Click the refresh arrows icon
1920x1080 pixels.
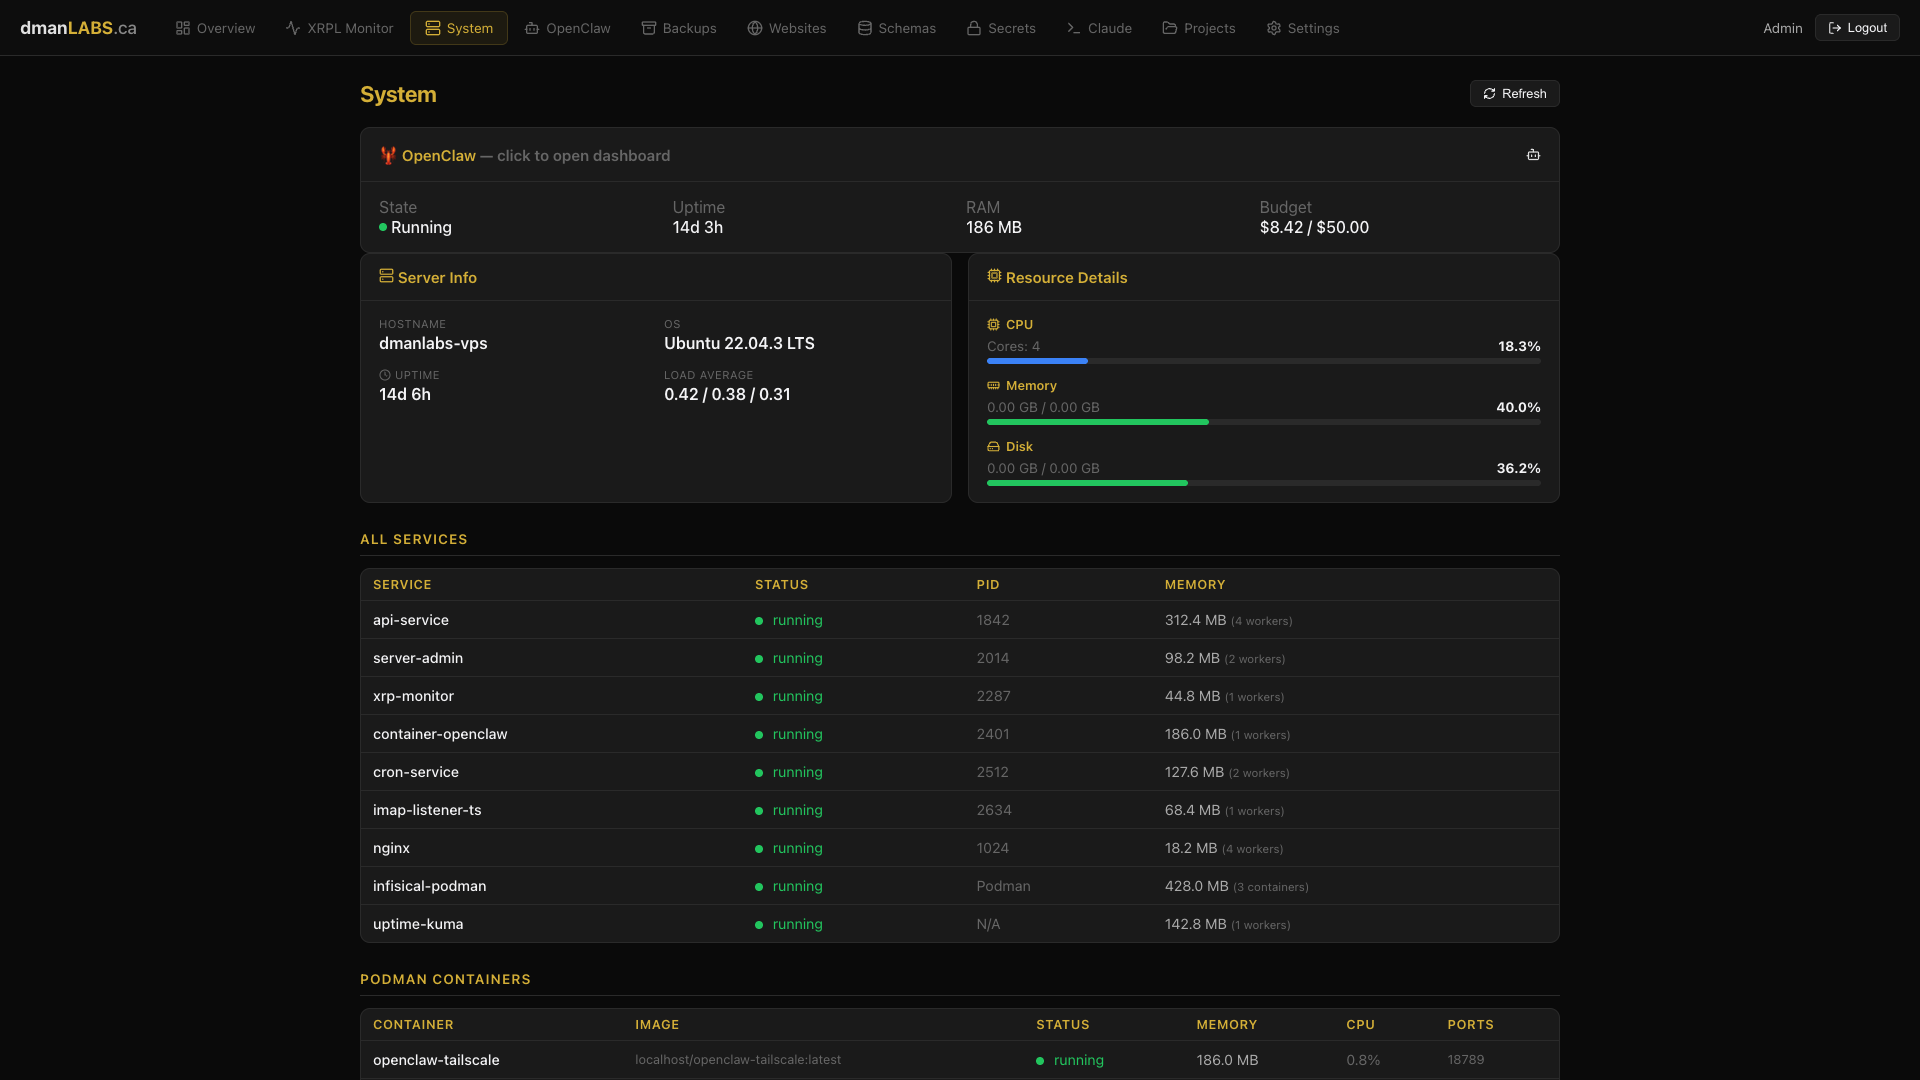1490,94
